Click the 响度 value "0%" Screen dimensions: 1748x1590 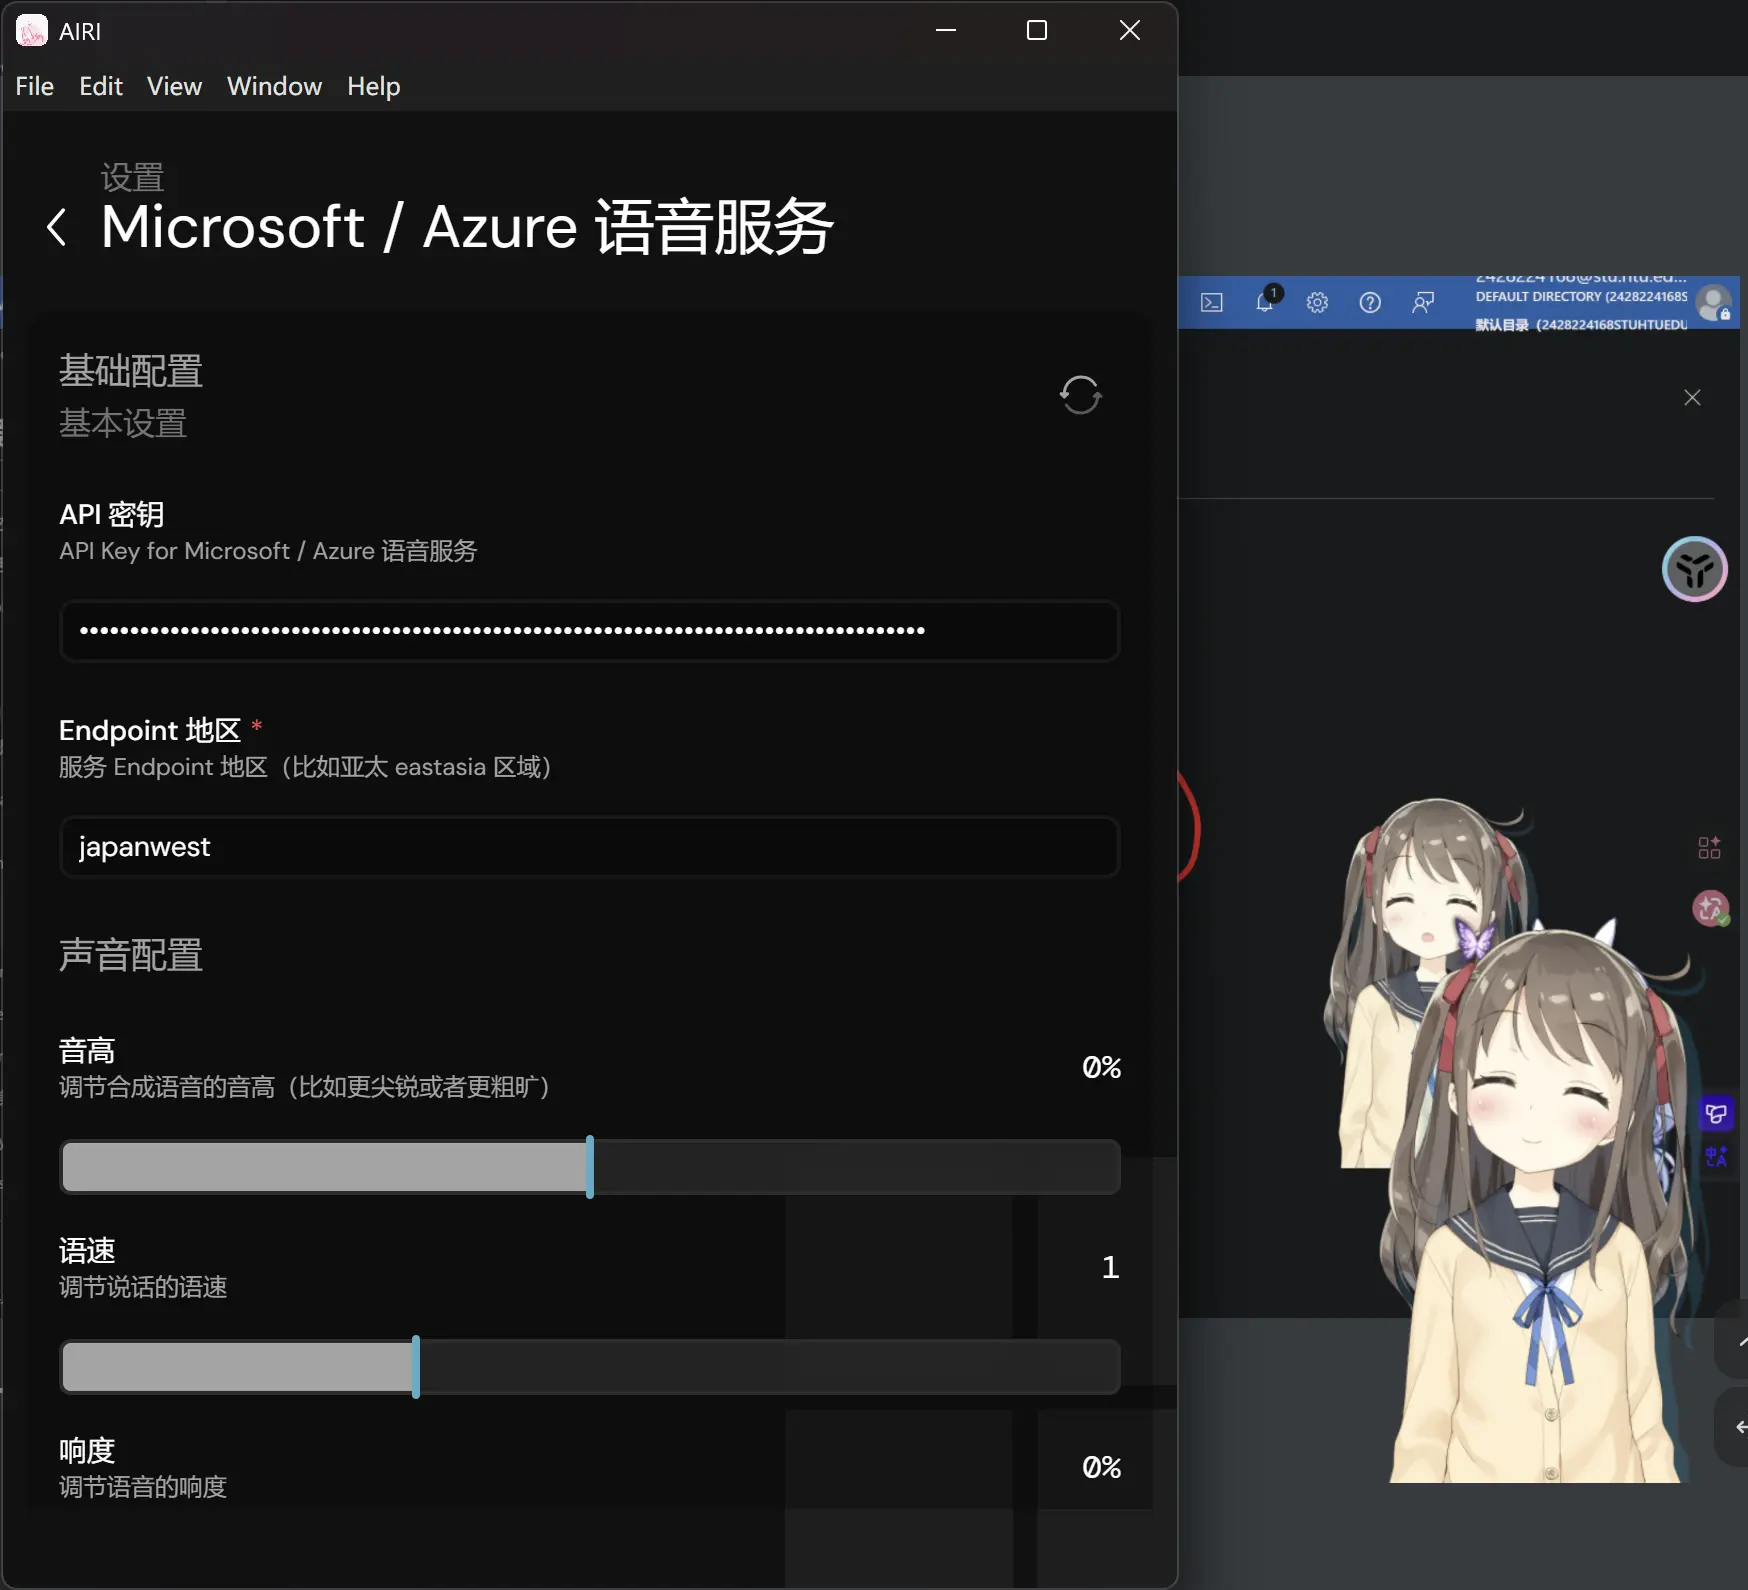(x=1102, y=1467)
